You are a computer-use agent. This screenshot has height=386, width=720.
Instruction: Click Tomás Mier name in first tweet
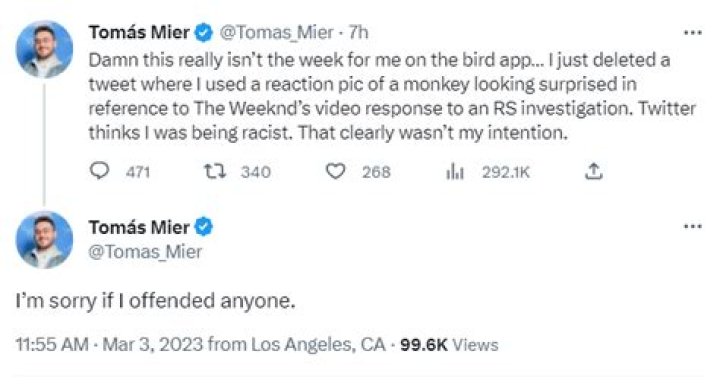tap(139, 33)
